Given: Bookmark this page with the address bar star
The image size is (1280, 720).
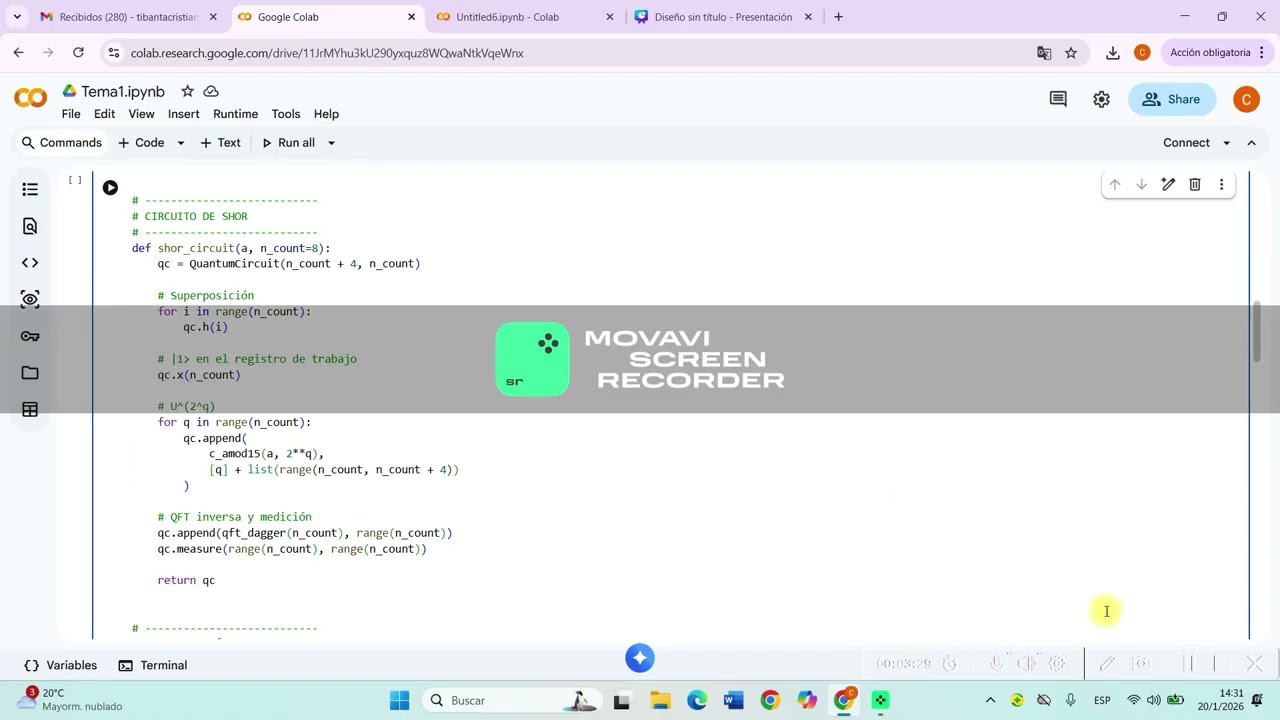Looking at the screenshot, I should pos(1071,53).
